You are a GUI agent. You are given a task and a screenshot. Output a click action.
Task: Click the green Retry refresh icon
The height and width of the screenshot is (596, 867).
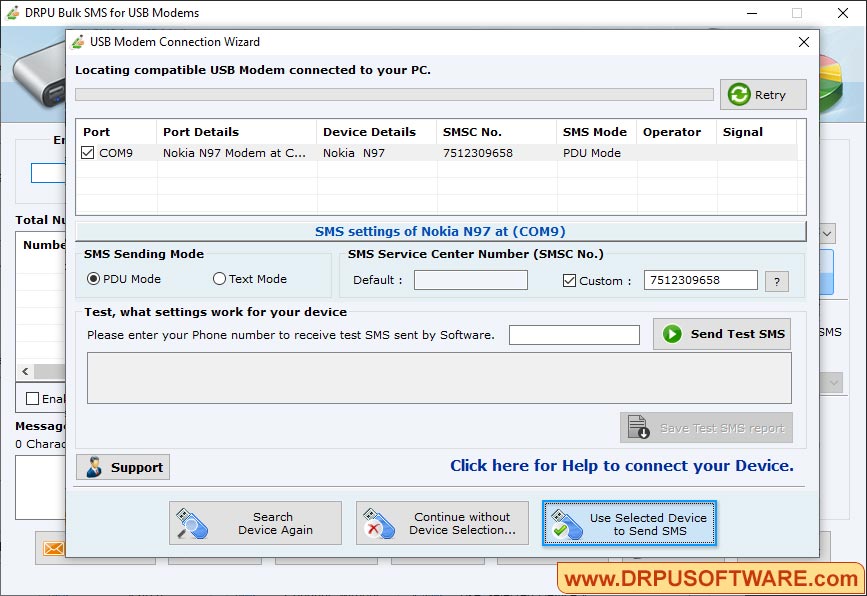741,94
